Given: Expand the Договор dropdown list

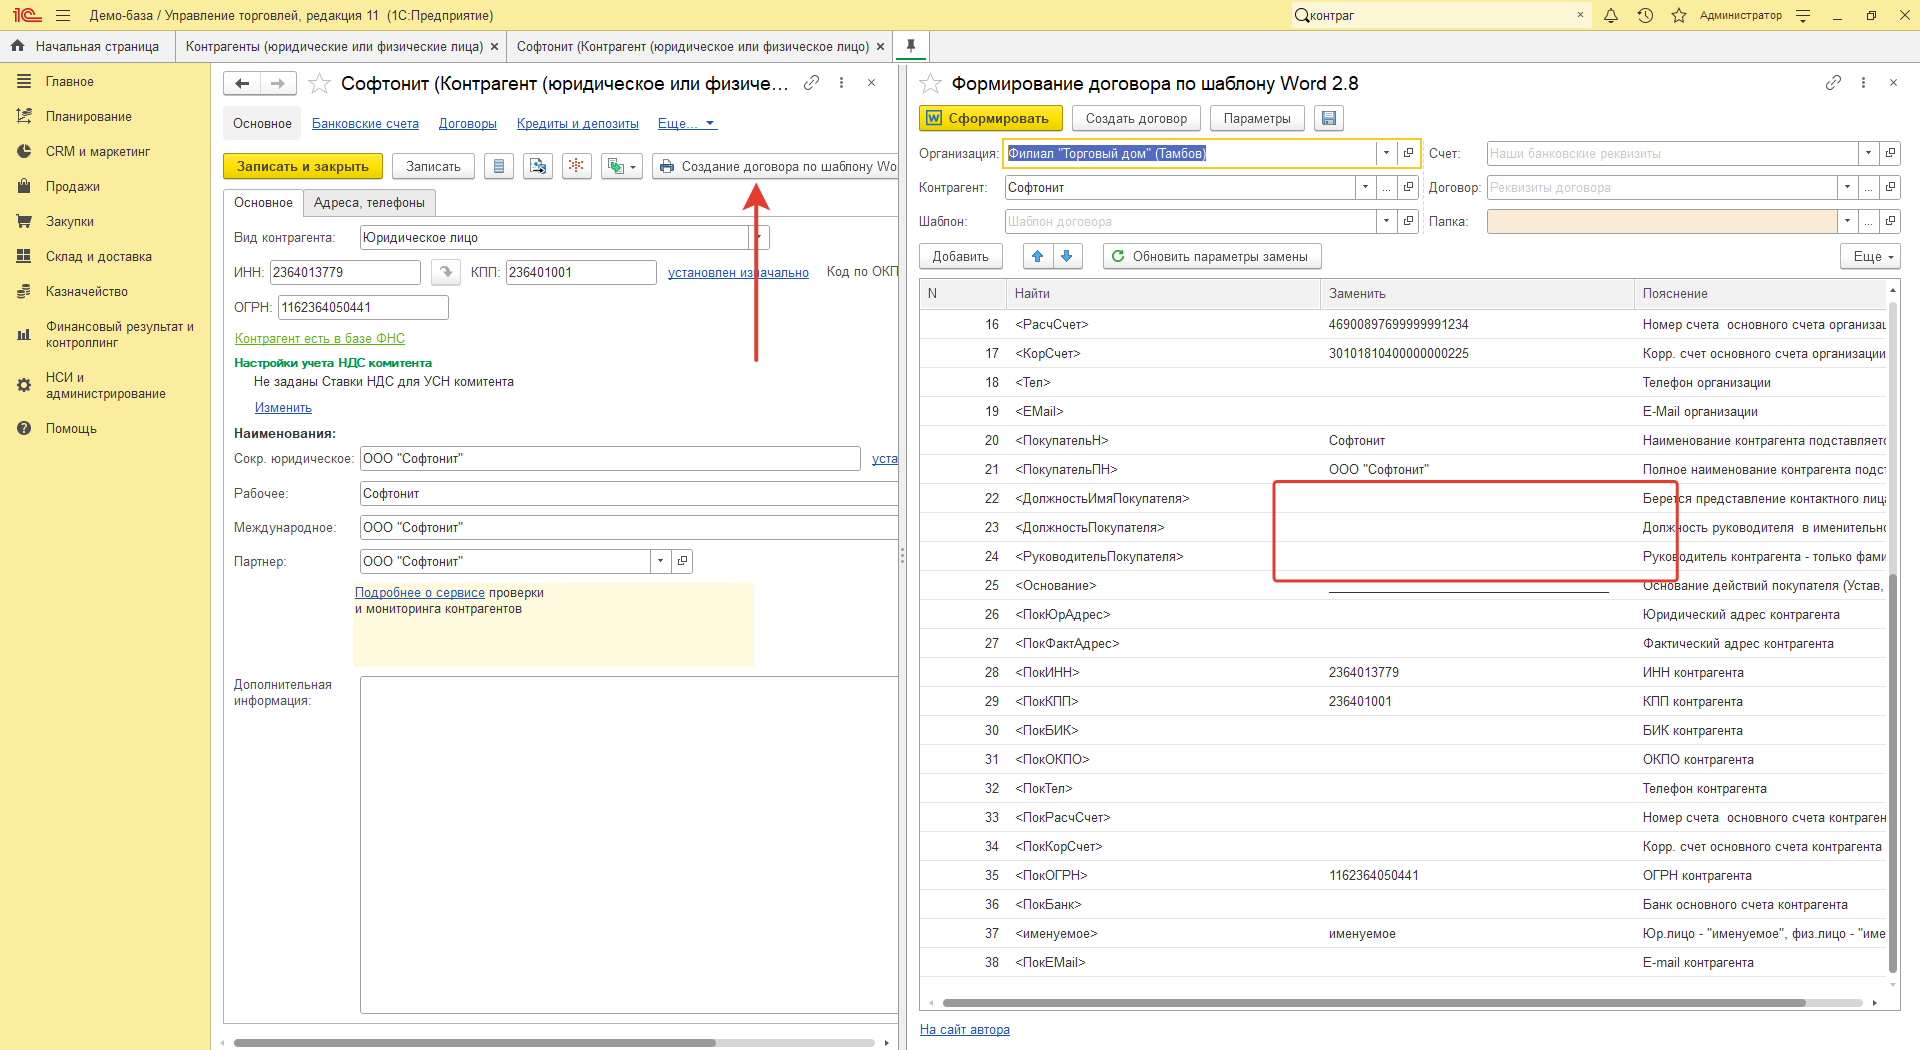Looking at the screenshot, I should (1847, 187).
